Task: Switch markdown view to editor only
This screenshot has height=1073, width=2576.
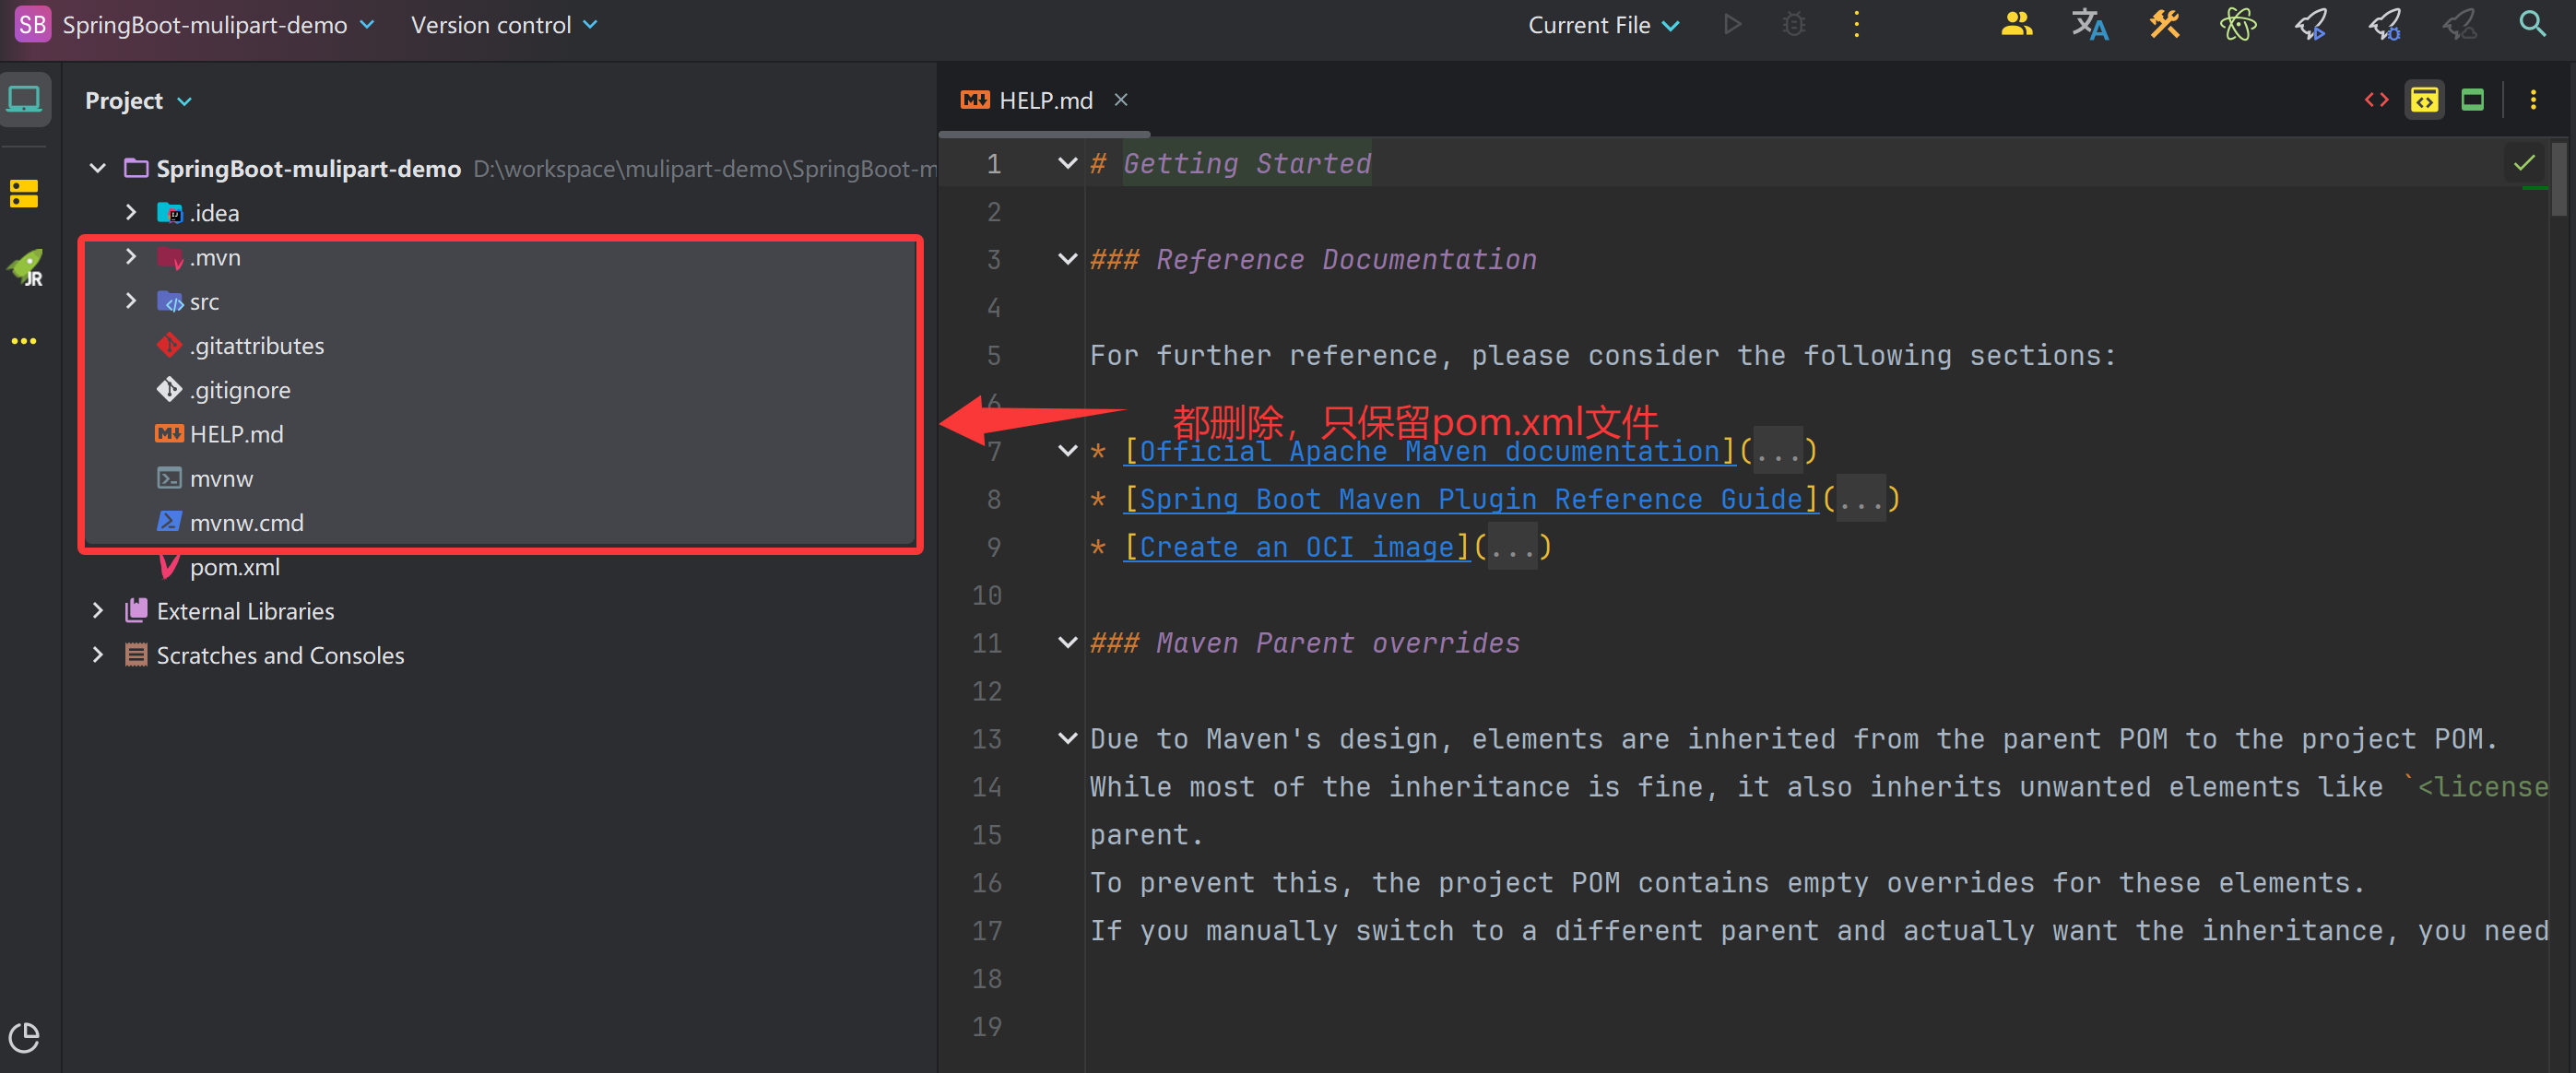Action: [2377, 99]
